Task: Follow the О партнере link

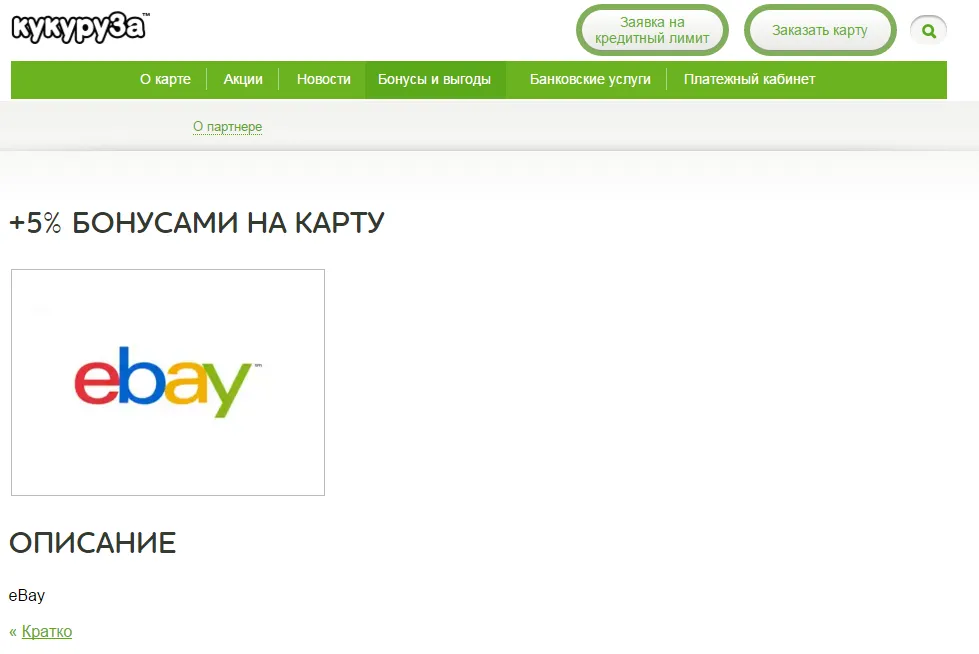Action: tap(227, 127)
